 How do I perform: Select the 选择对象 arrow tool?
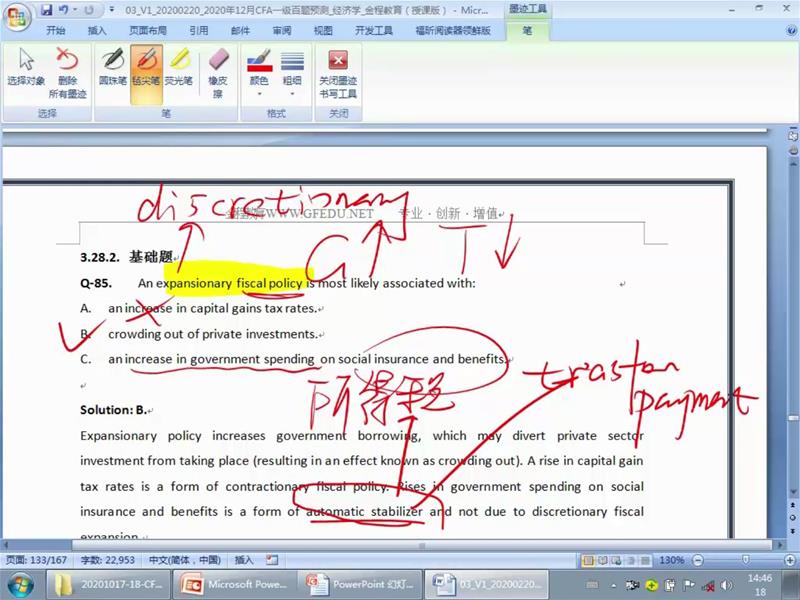click(26, 67)
